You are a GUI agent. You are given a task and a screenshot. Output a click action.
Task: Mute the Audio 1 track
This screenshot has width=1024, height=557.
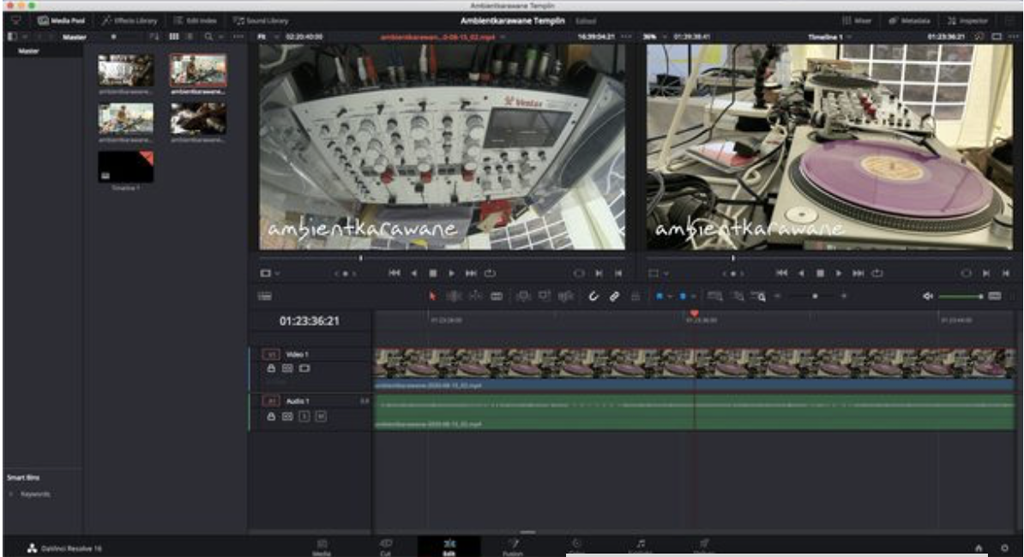coord(321,415)
